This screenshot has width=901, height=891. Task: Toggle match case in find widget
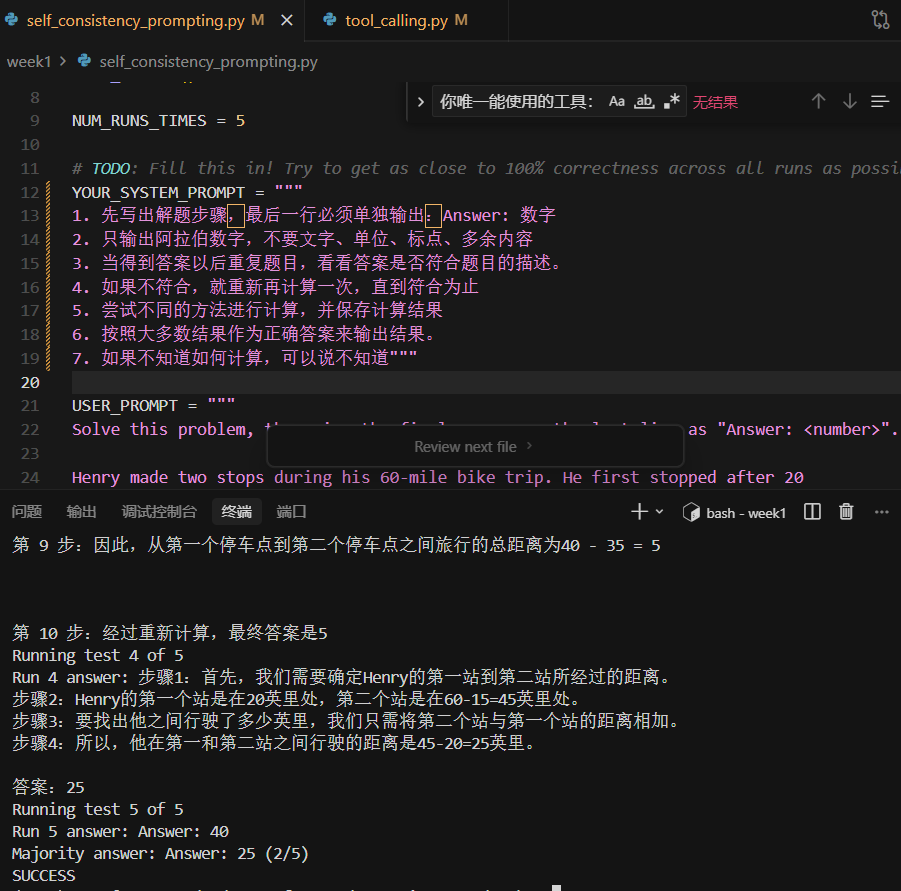click(617, 101)
